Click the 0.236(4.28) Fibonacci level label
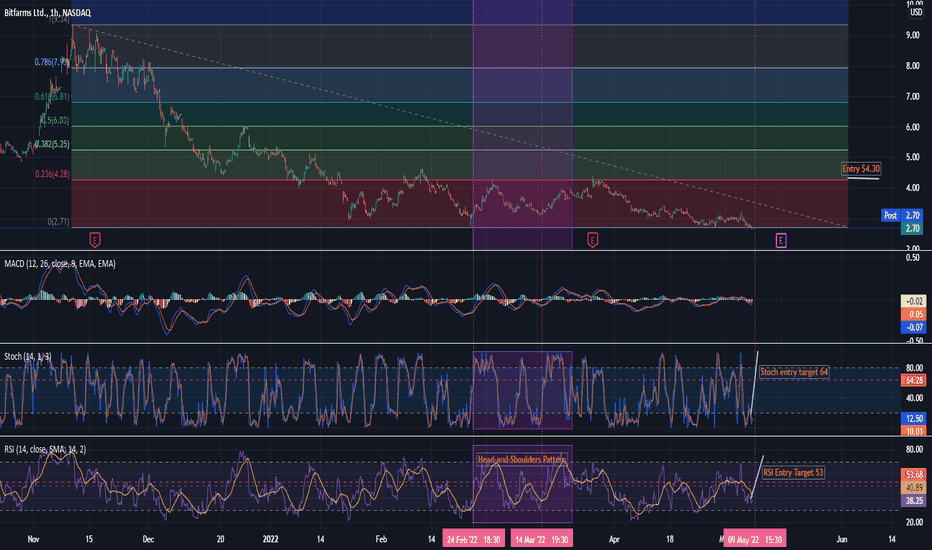 52,174
